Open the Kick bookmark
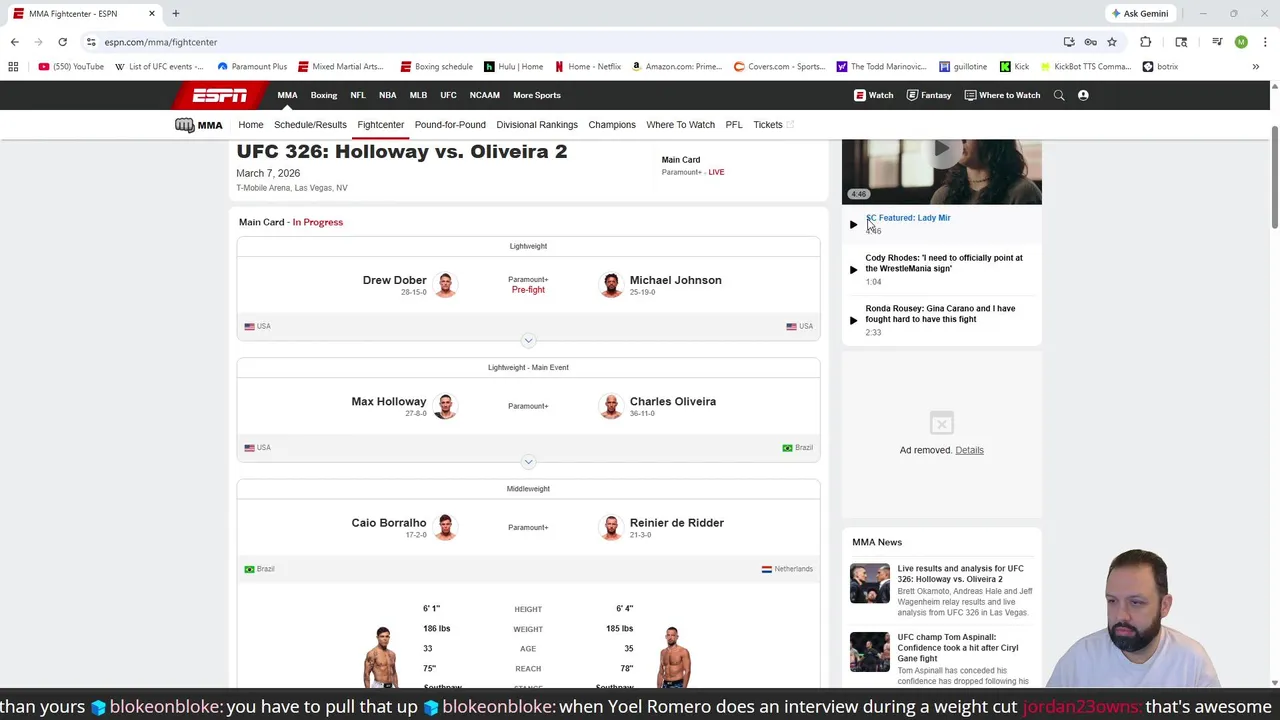This screenshot has width=1280, height=720. (x=1014, y=67)
